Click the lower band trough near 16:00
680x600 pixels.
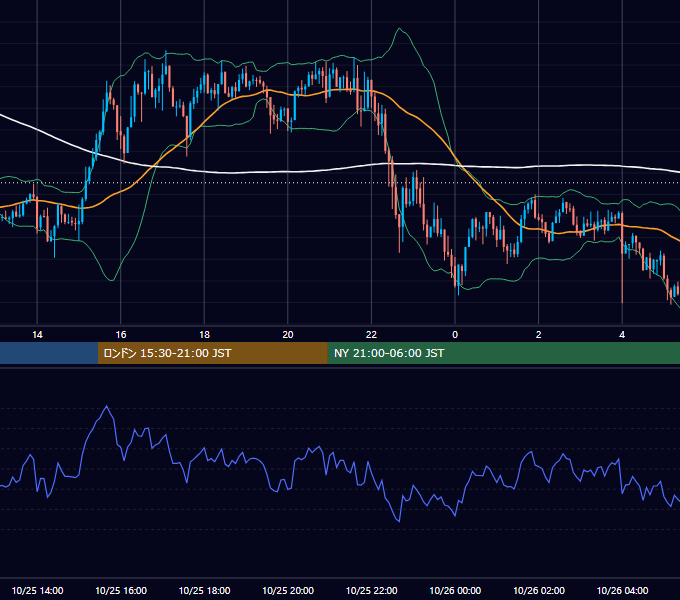pos(111,280)
